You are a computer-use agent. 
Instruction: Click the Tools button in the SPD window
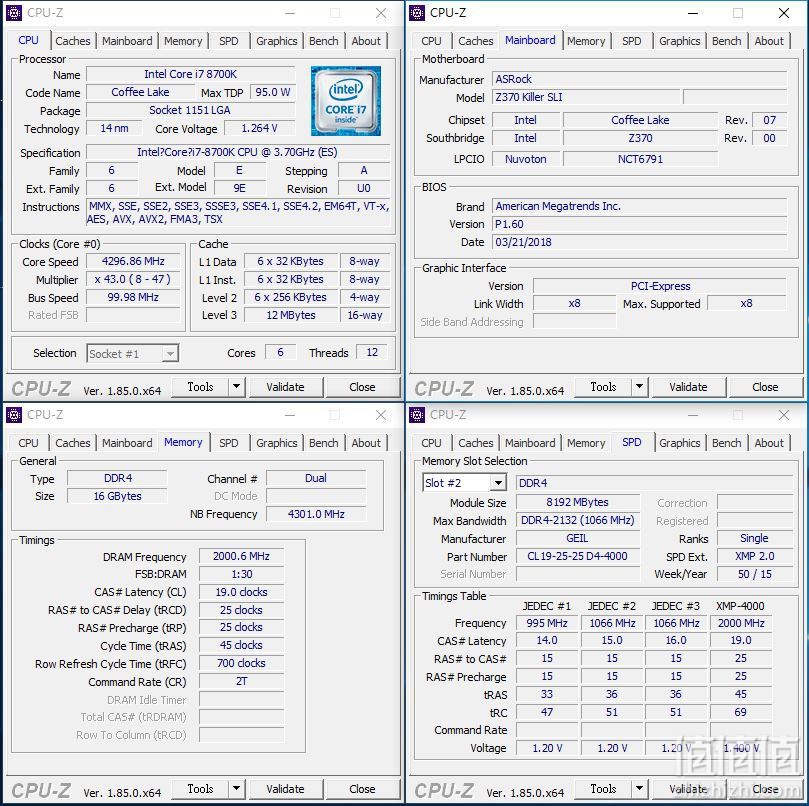click(x=603, y=789)
